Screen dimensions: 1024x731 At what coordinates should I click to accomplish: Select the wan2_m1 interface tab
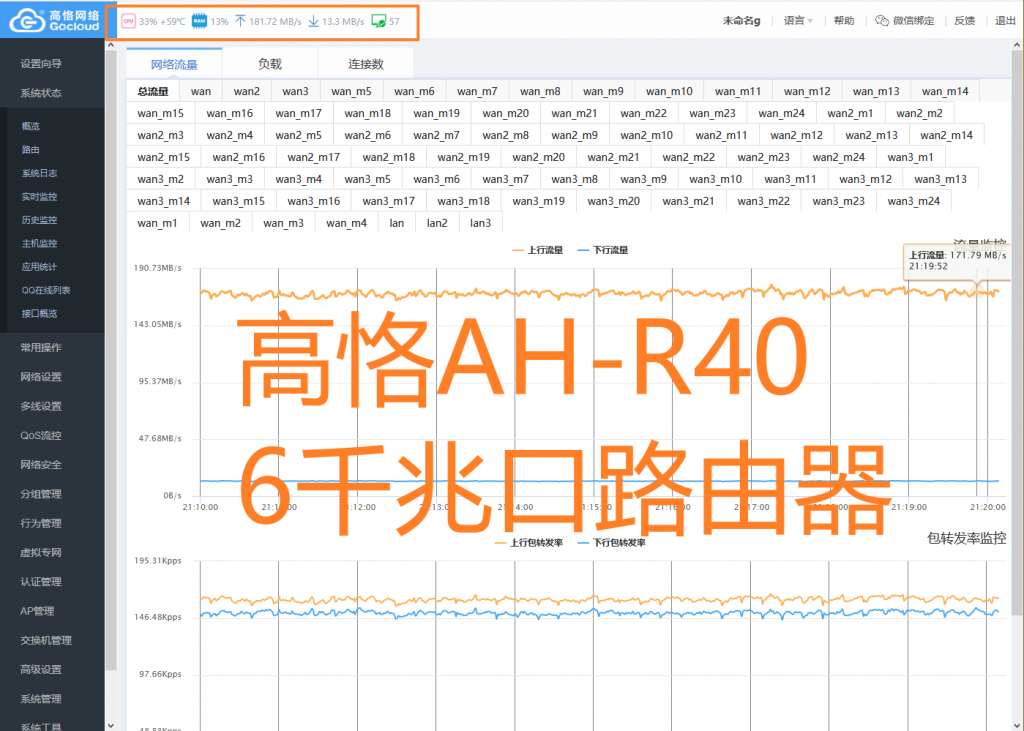850,113
